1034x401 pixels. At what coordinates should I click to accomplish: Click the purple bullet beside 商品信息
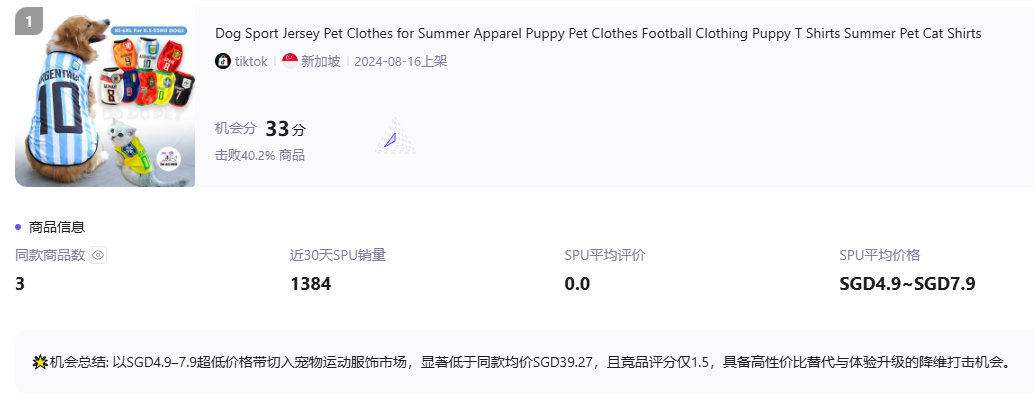(x=18, y=227)
